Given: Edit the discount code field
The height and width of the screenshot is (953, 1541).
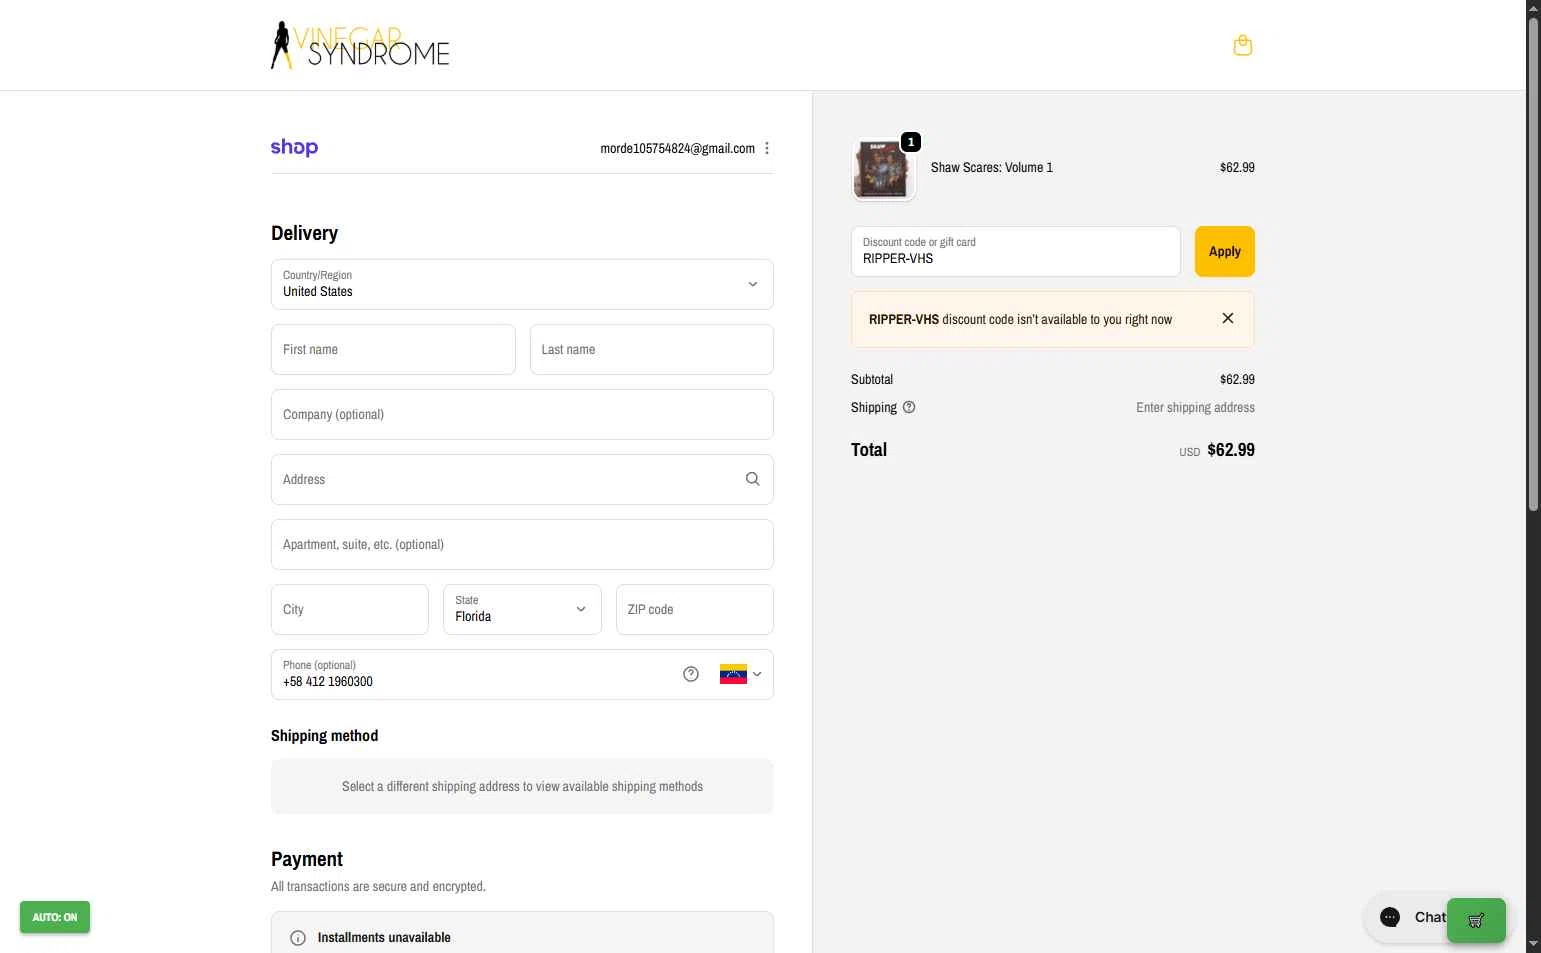Looking at the screenshot, I should [1016, 251].
